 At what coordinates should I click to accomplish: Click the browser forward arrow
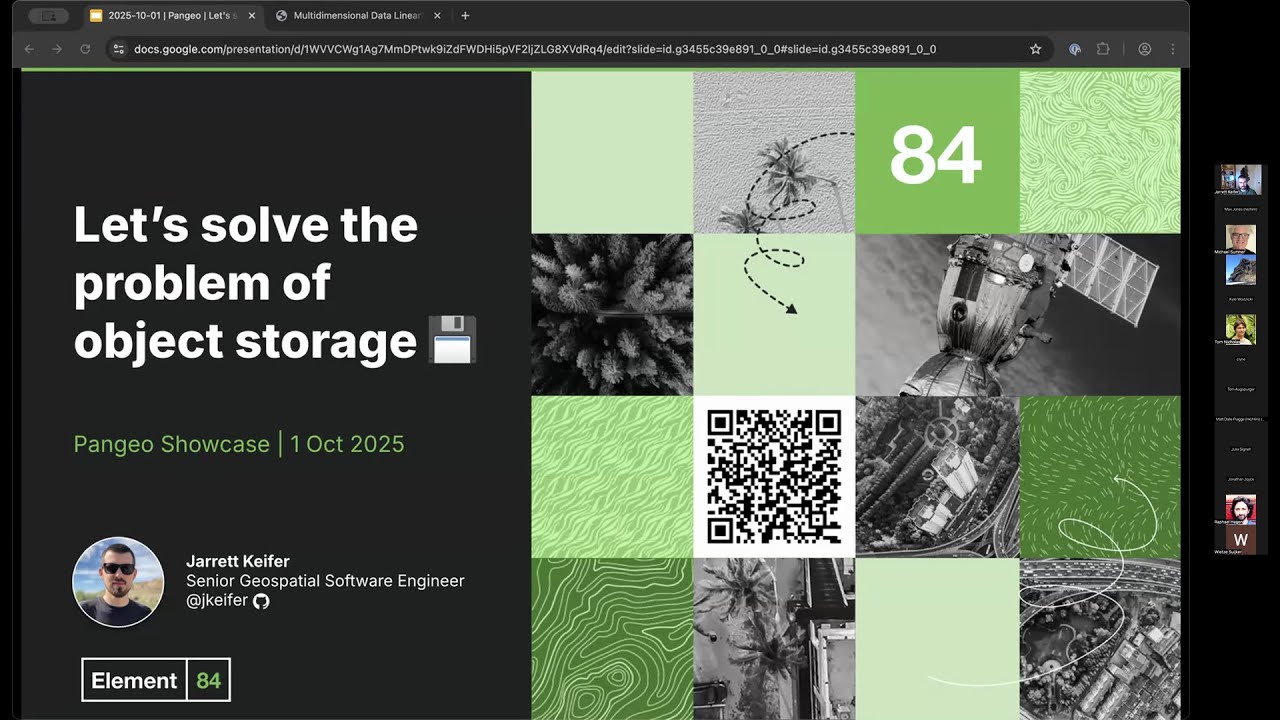pos(57,49)
